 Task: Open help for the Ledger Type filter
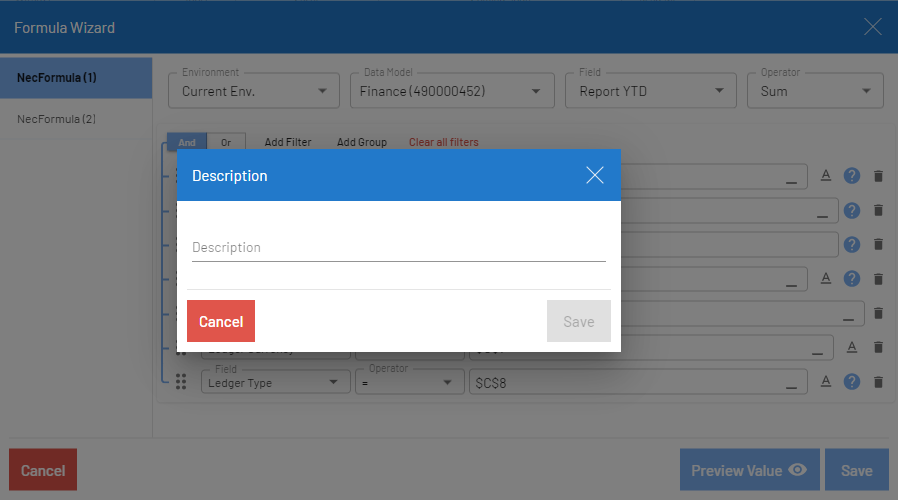[852, 382]
